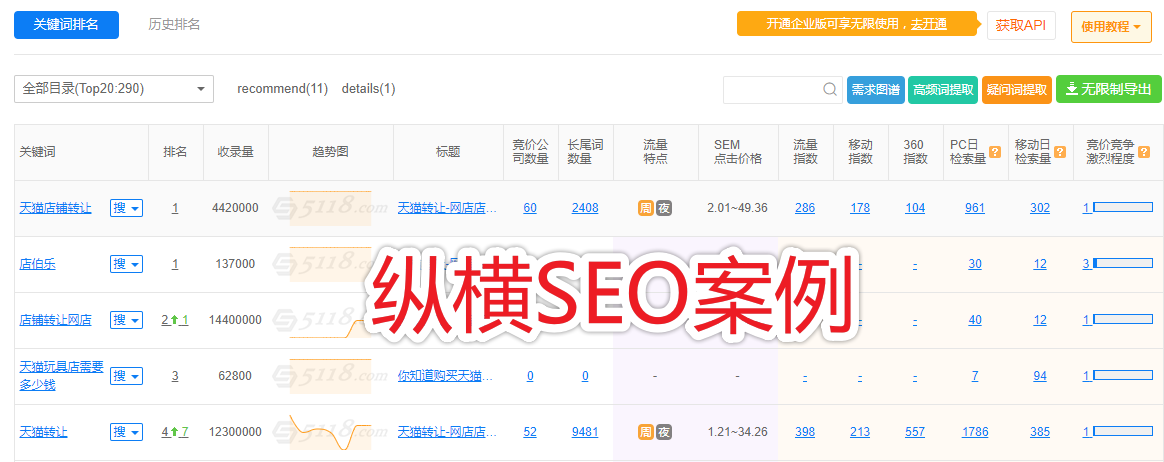Click the 去开通 link in orange banner
Screen dimensions: 1164x462
tap(929, 24)
